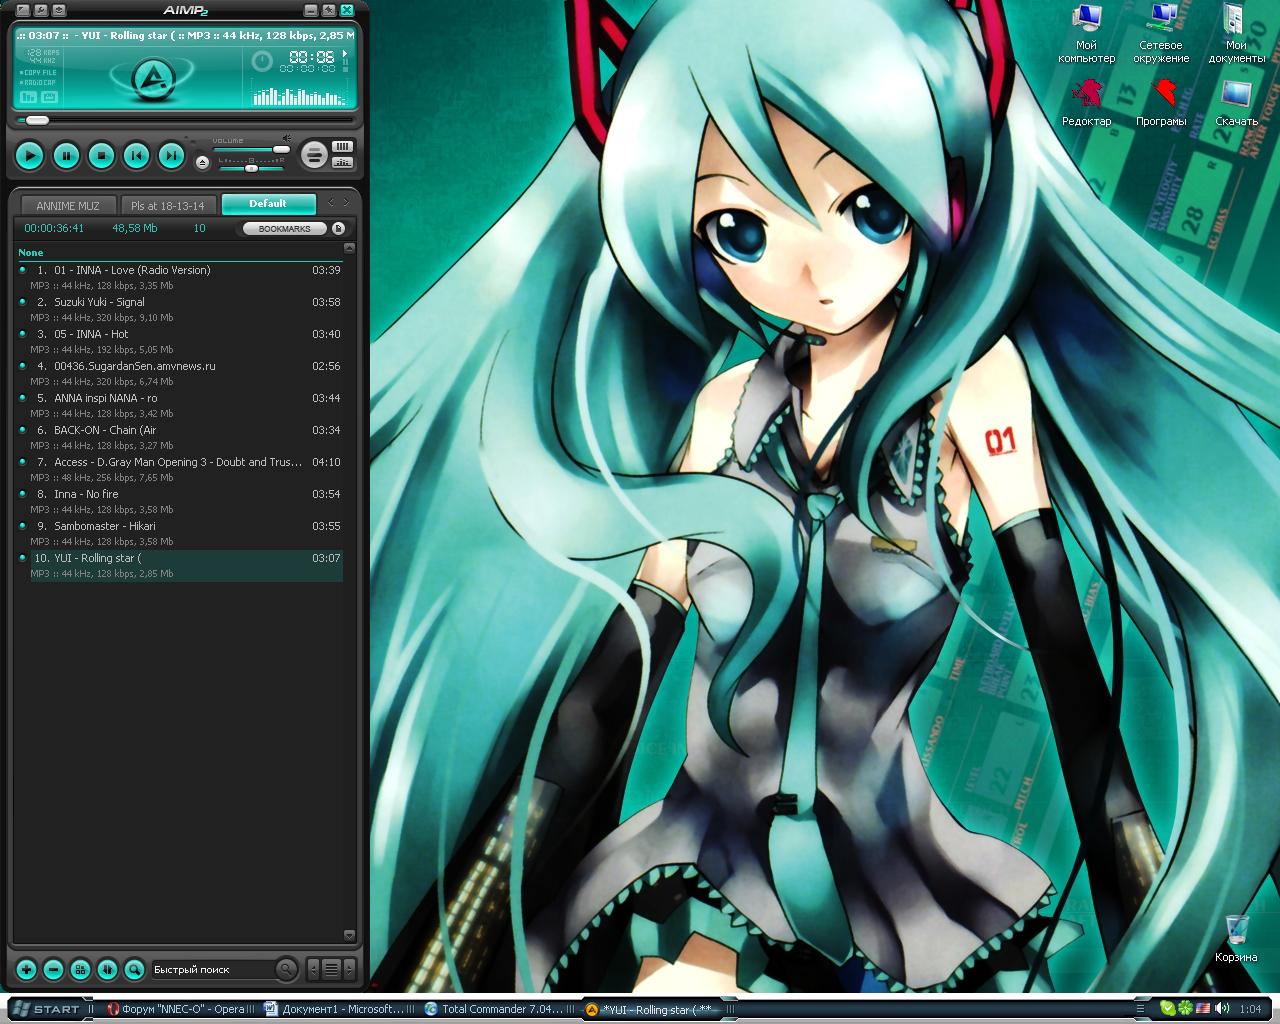Open Редактор desktop shortcut

click(1086, 104)
